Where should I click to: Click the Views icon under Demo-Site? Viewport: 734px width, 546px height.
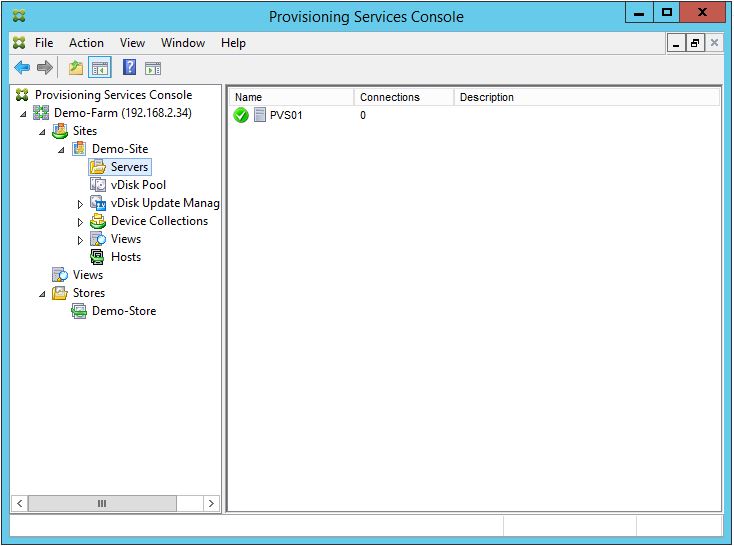tap(98, 239)
